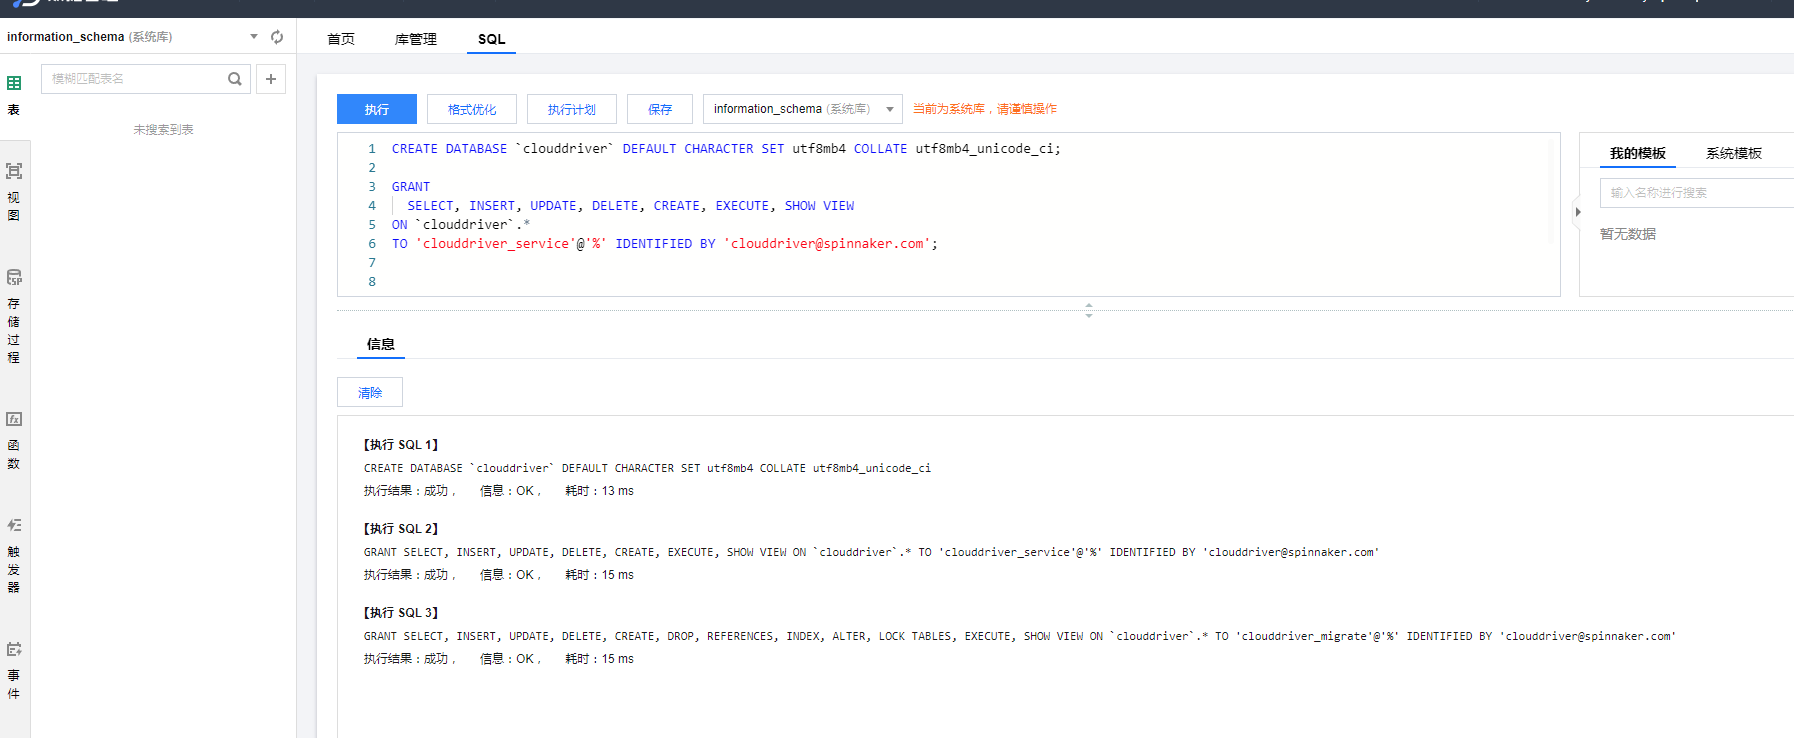Screen dimensions: 1794x738
Task: Click the orange system database warning text
Action: (x=985, y=109)
